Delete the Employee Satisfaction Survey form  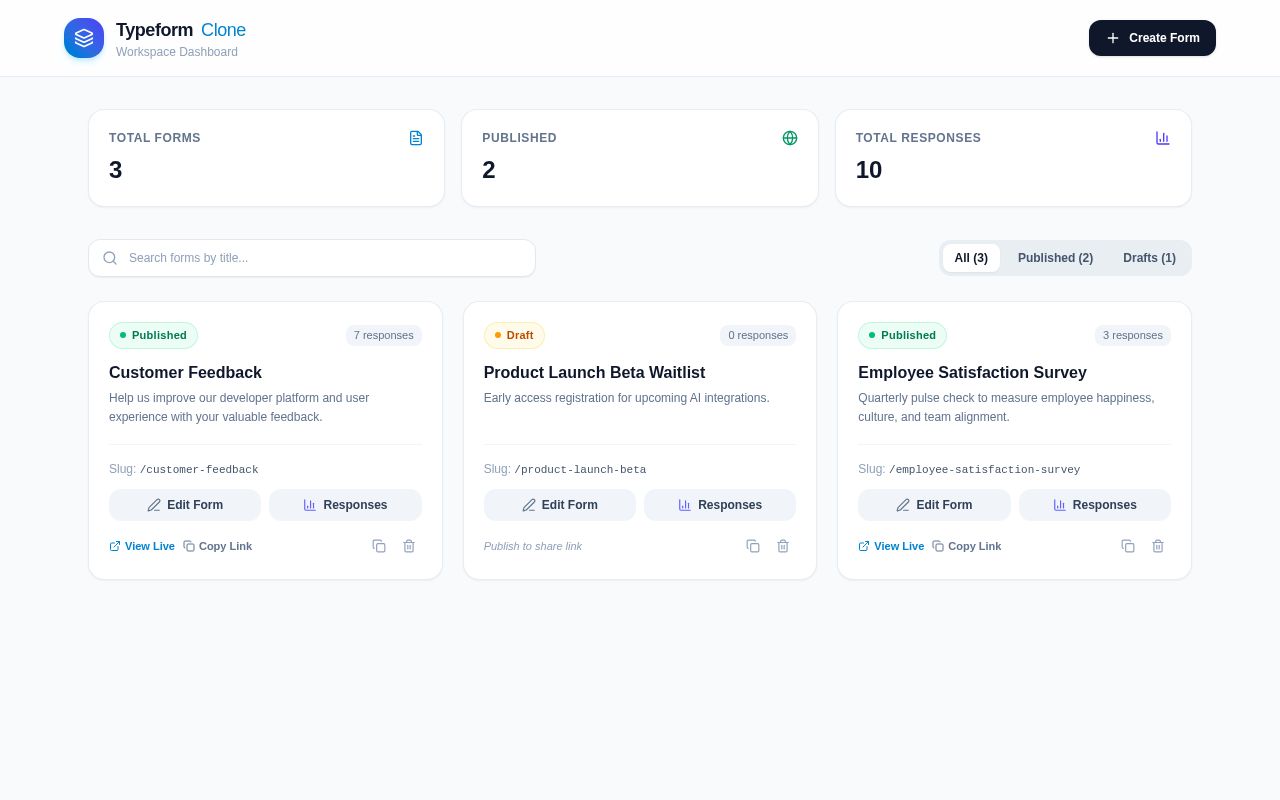click(x=1158, y=546)
